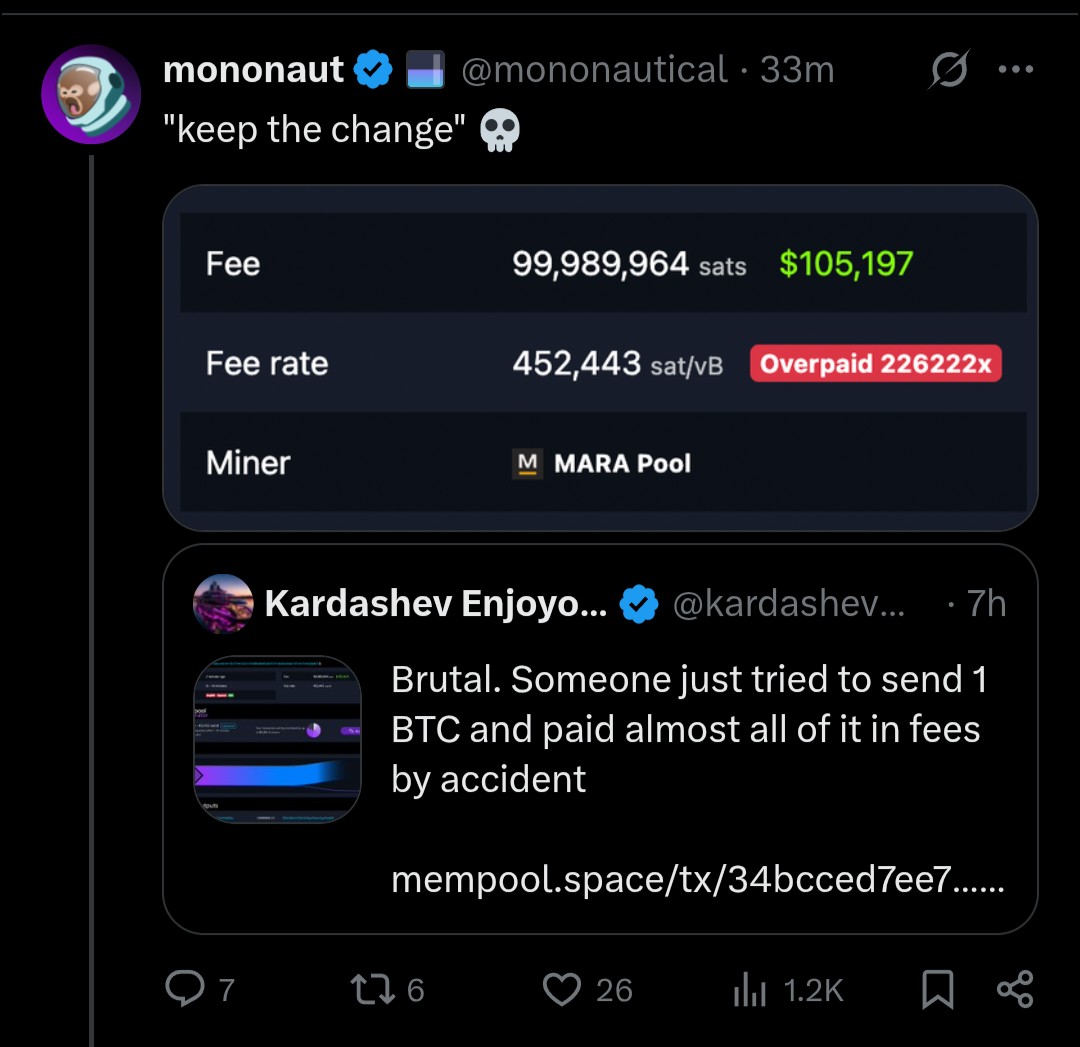Click the mononaut display name
Viewport: 1080px width, 1047px height.
pos(253,70)
